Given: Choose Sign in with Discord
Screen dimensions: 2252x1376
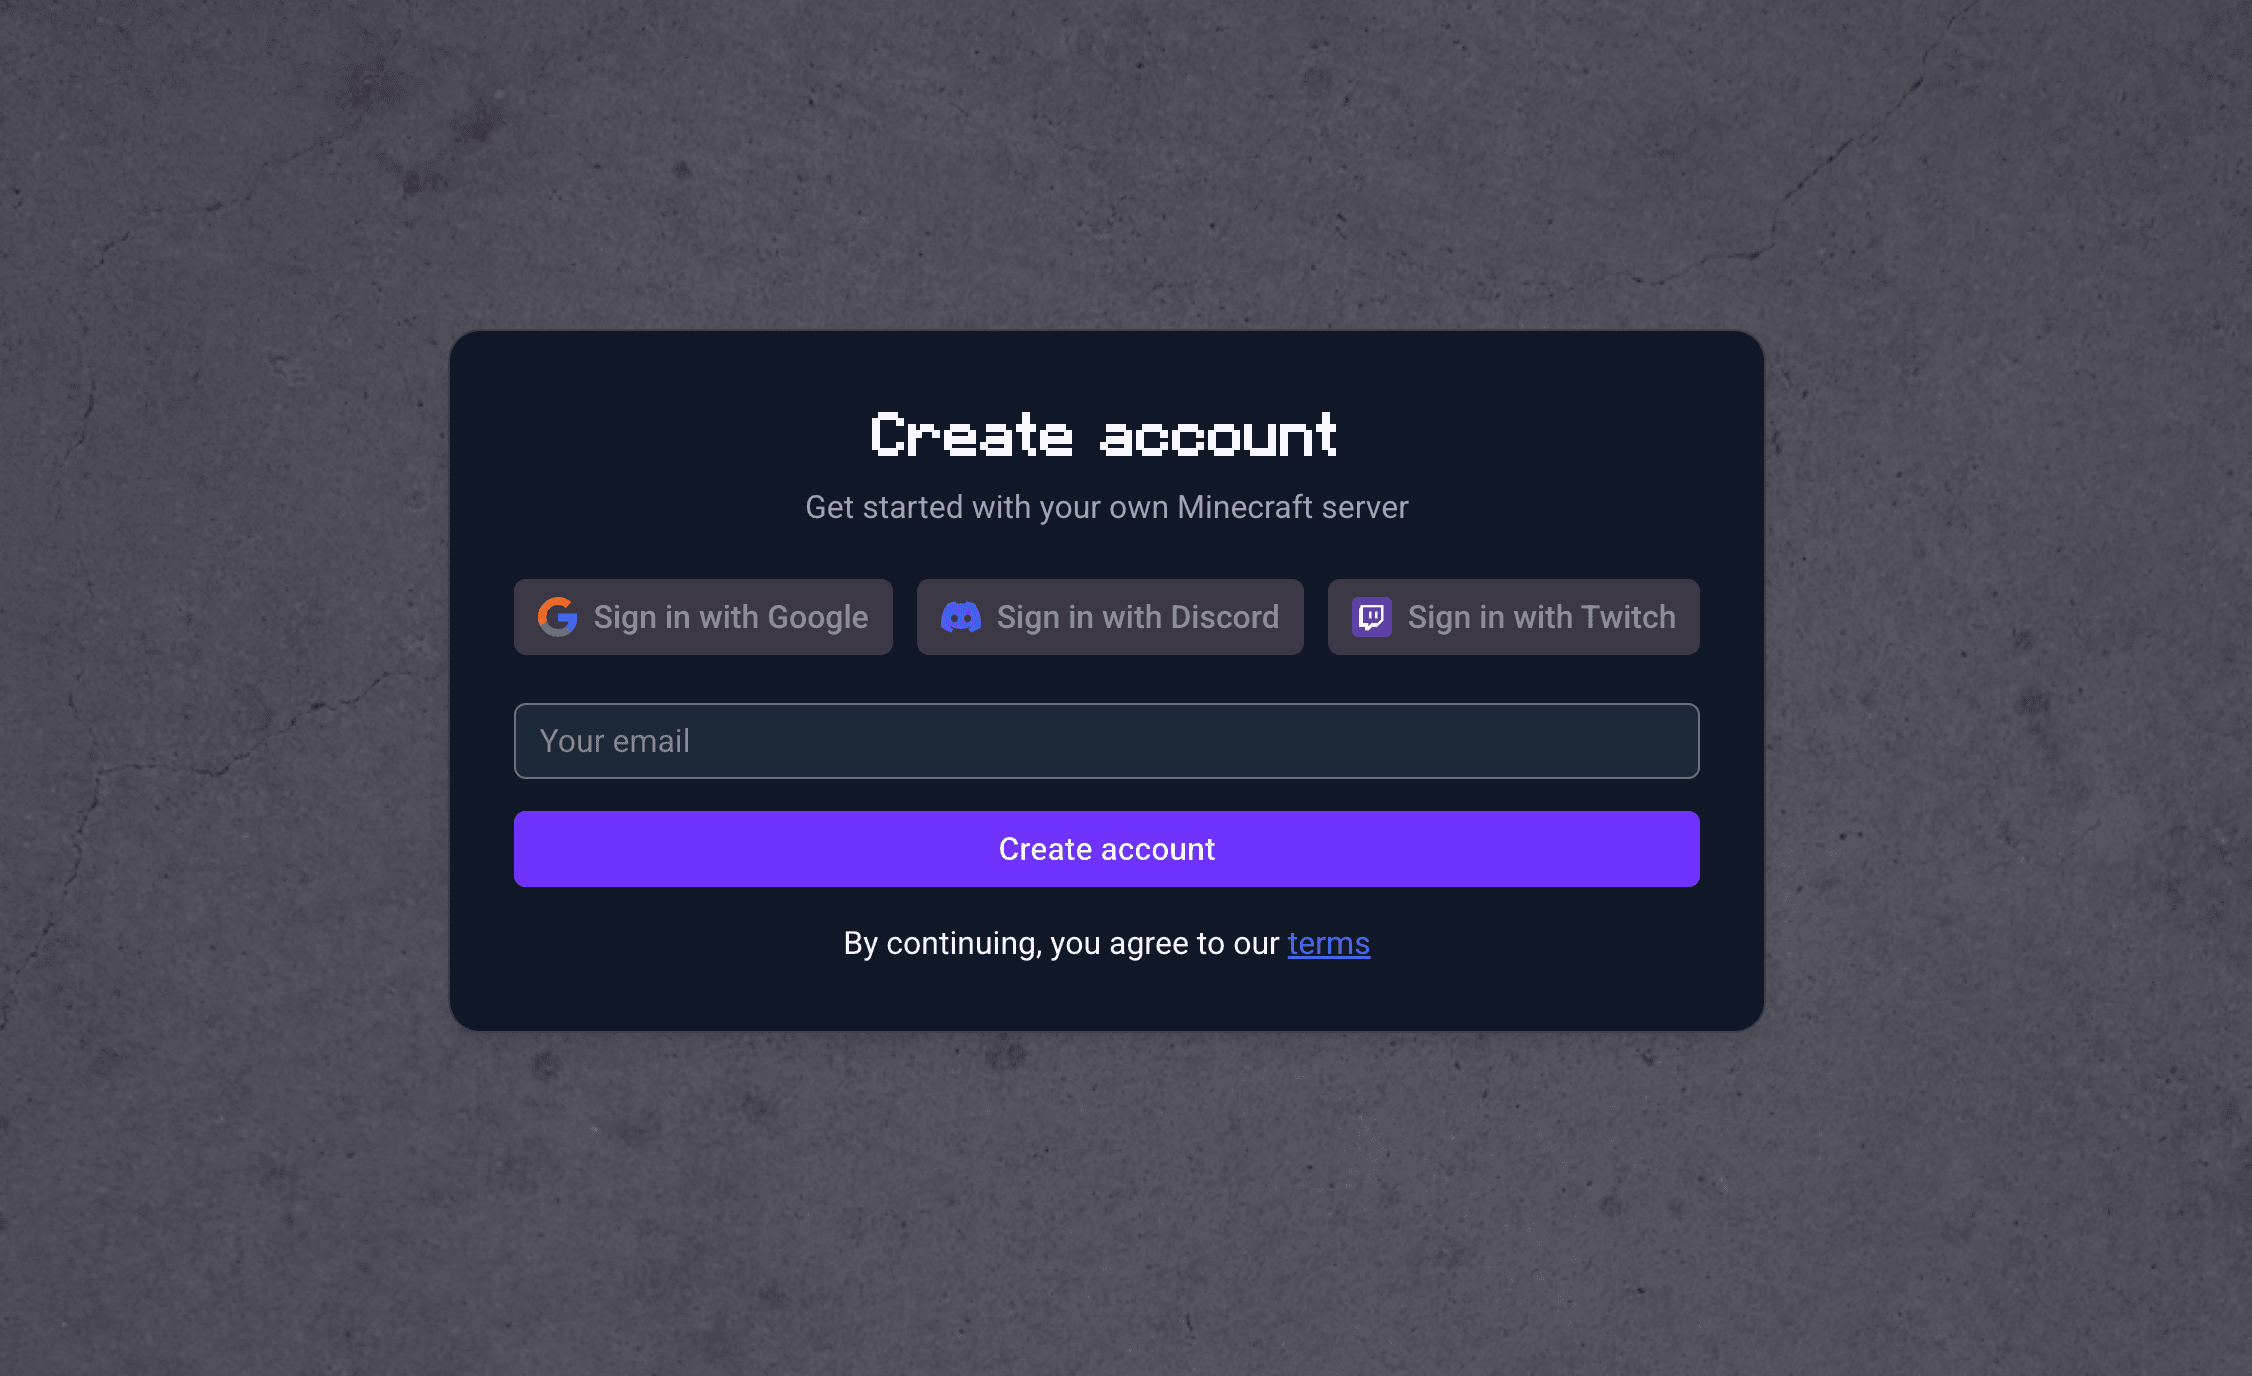Looking at the screenshot, I should [1110, 617].
